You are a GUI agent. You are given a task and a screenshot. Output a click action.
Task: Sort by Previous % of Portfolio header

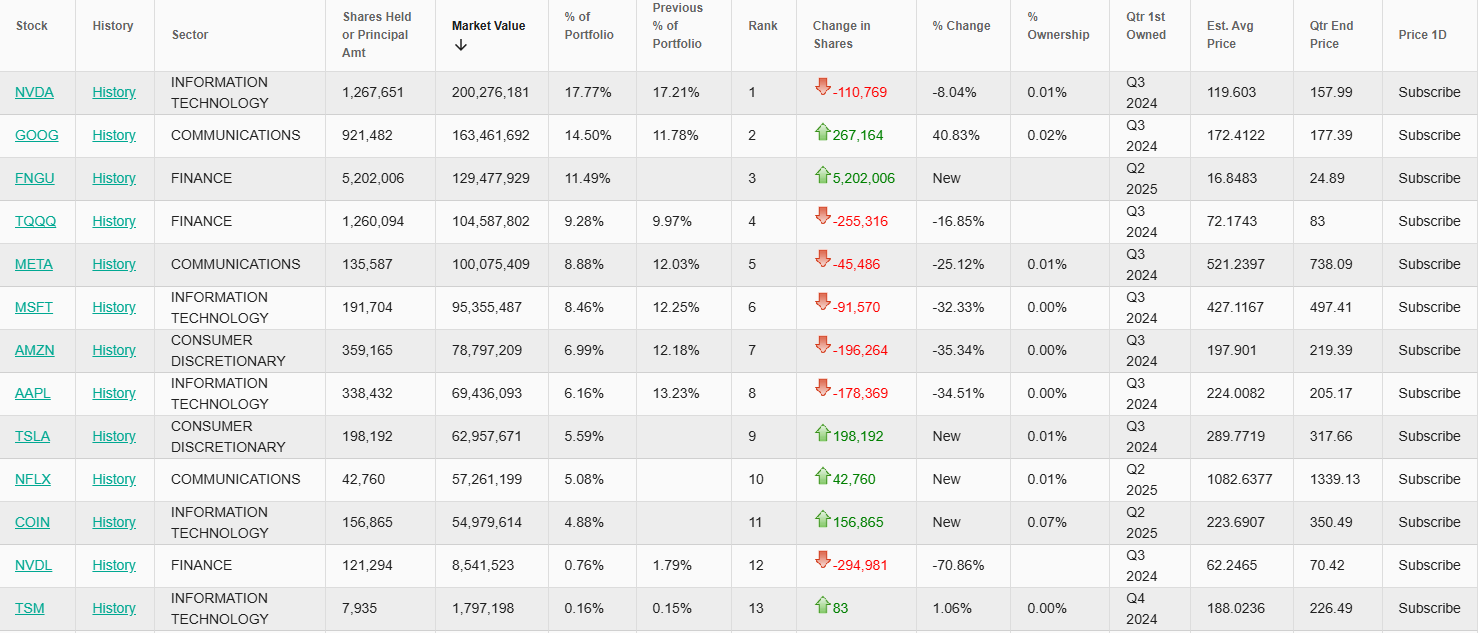click(677, 26)
